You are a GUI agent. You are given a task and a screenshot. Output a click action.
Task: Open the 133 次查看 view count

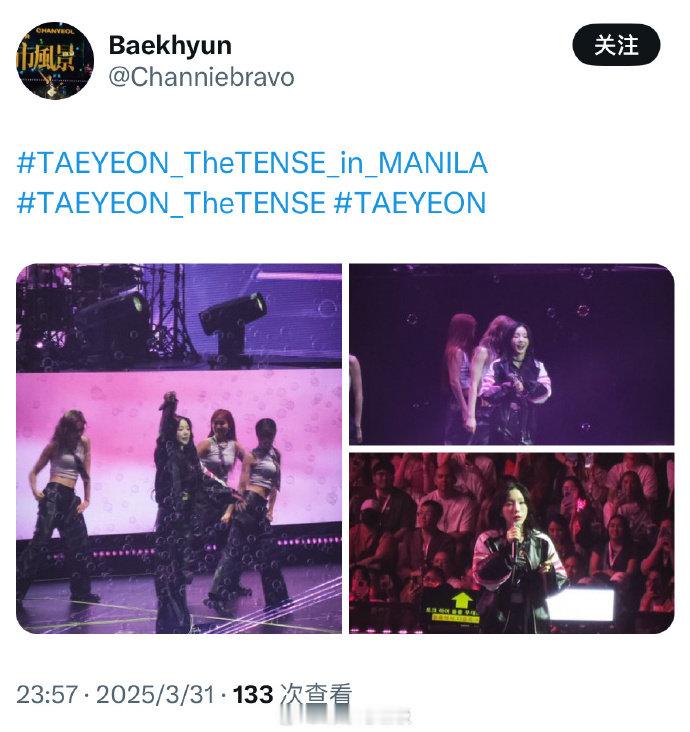click(292, 694)
